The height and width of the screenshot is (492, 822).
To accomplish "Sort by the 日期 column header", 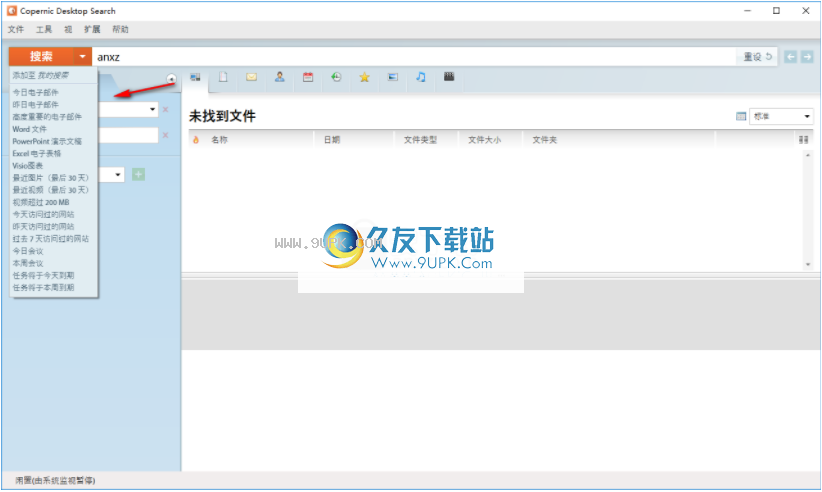I will [x=332, y=140].
